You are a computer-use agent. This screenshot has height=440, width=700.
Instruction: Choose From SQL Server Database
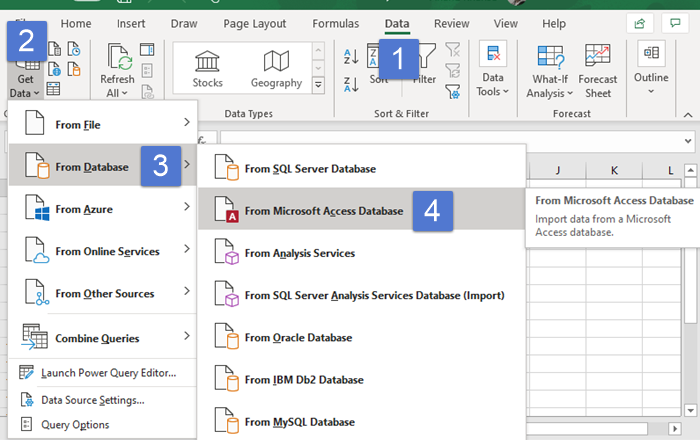click(362, 167)
